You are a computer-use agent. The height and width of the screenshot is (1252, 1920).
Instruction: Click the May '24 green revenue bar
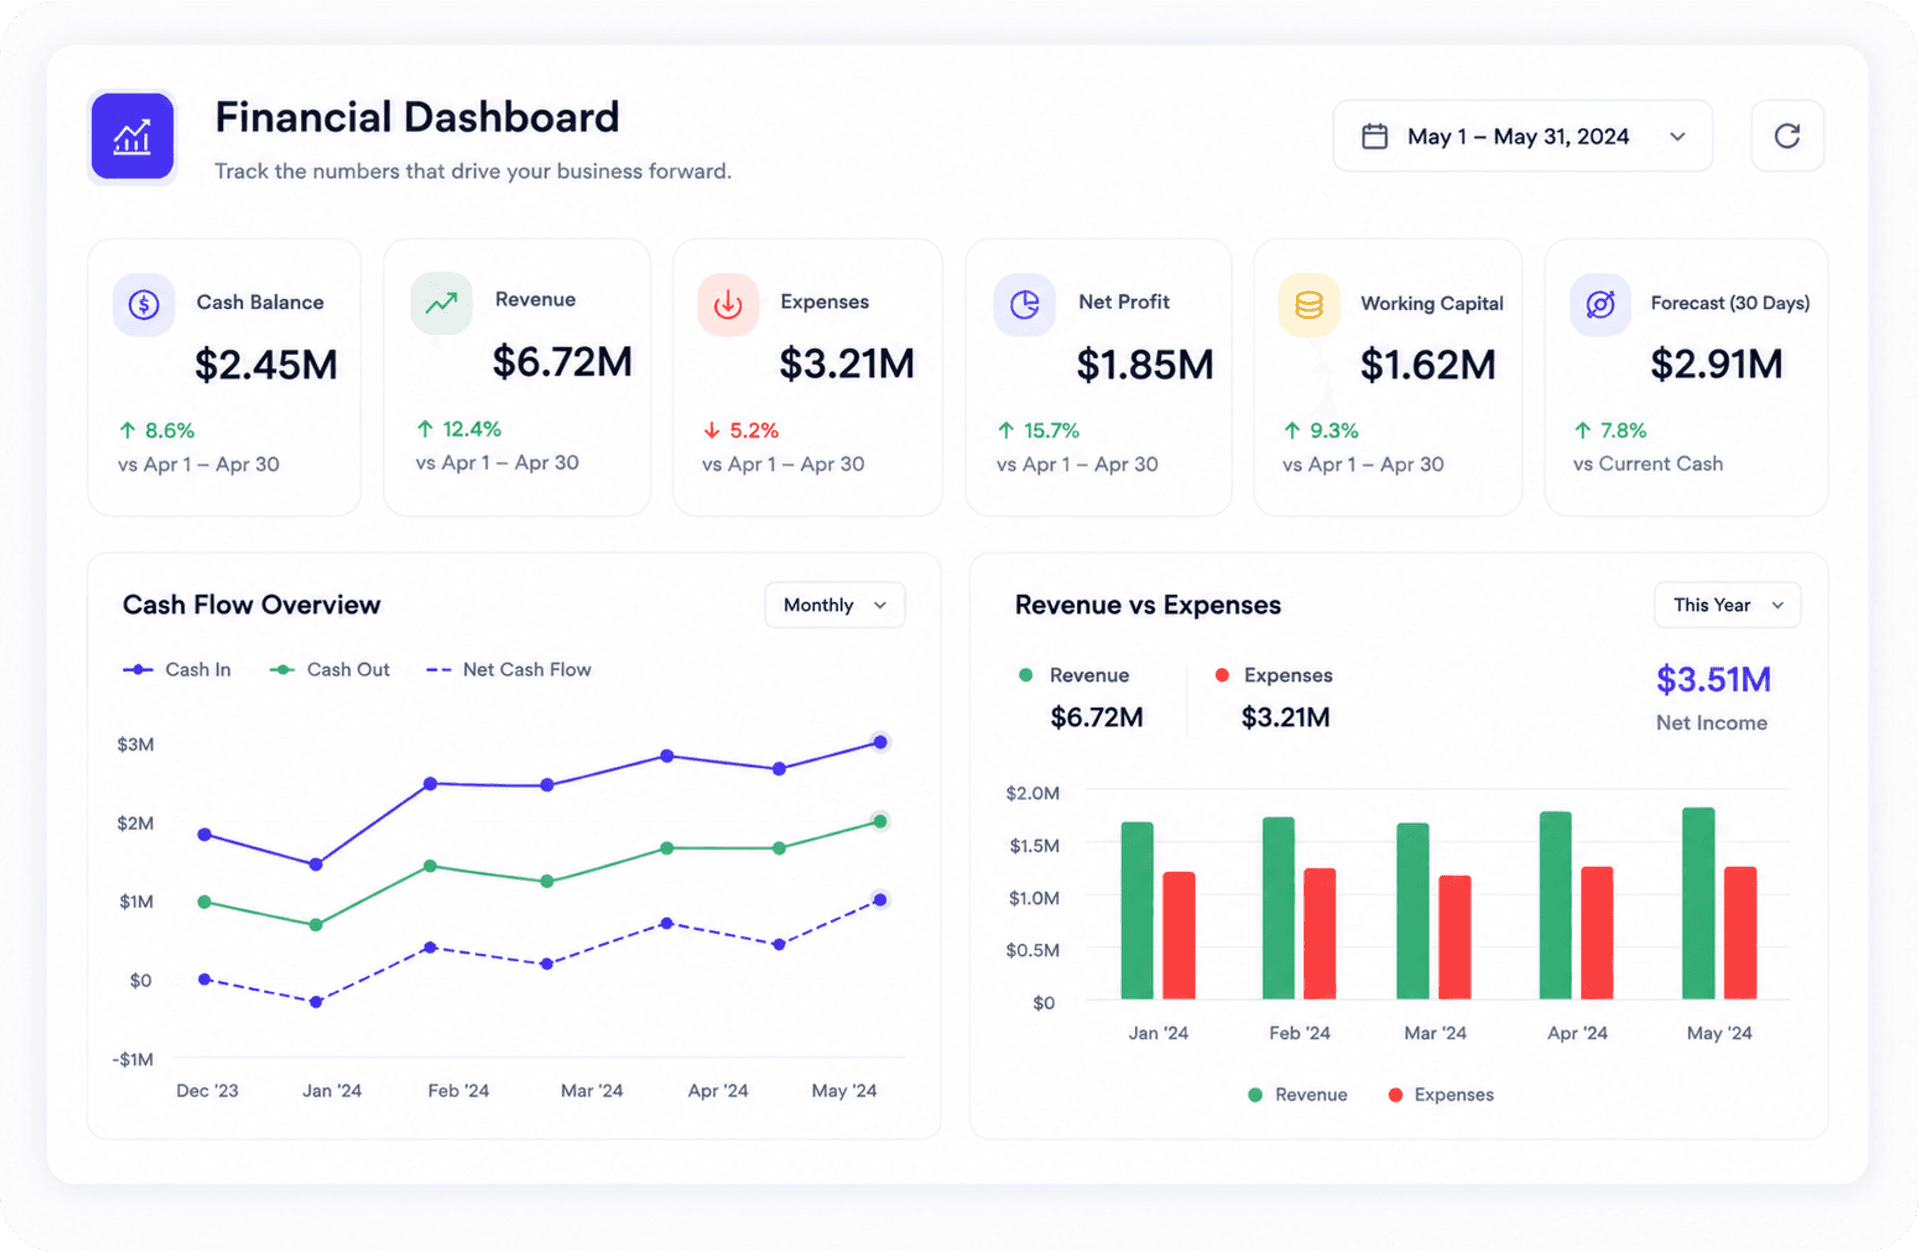point(1698,904)
